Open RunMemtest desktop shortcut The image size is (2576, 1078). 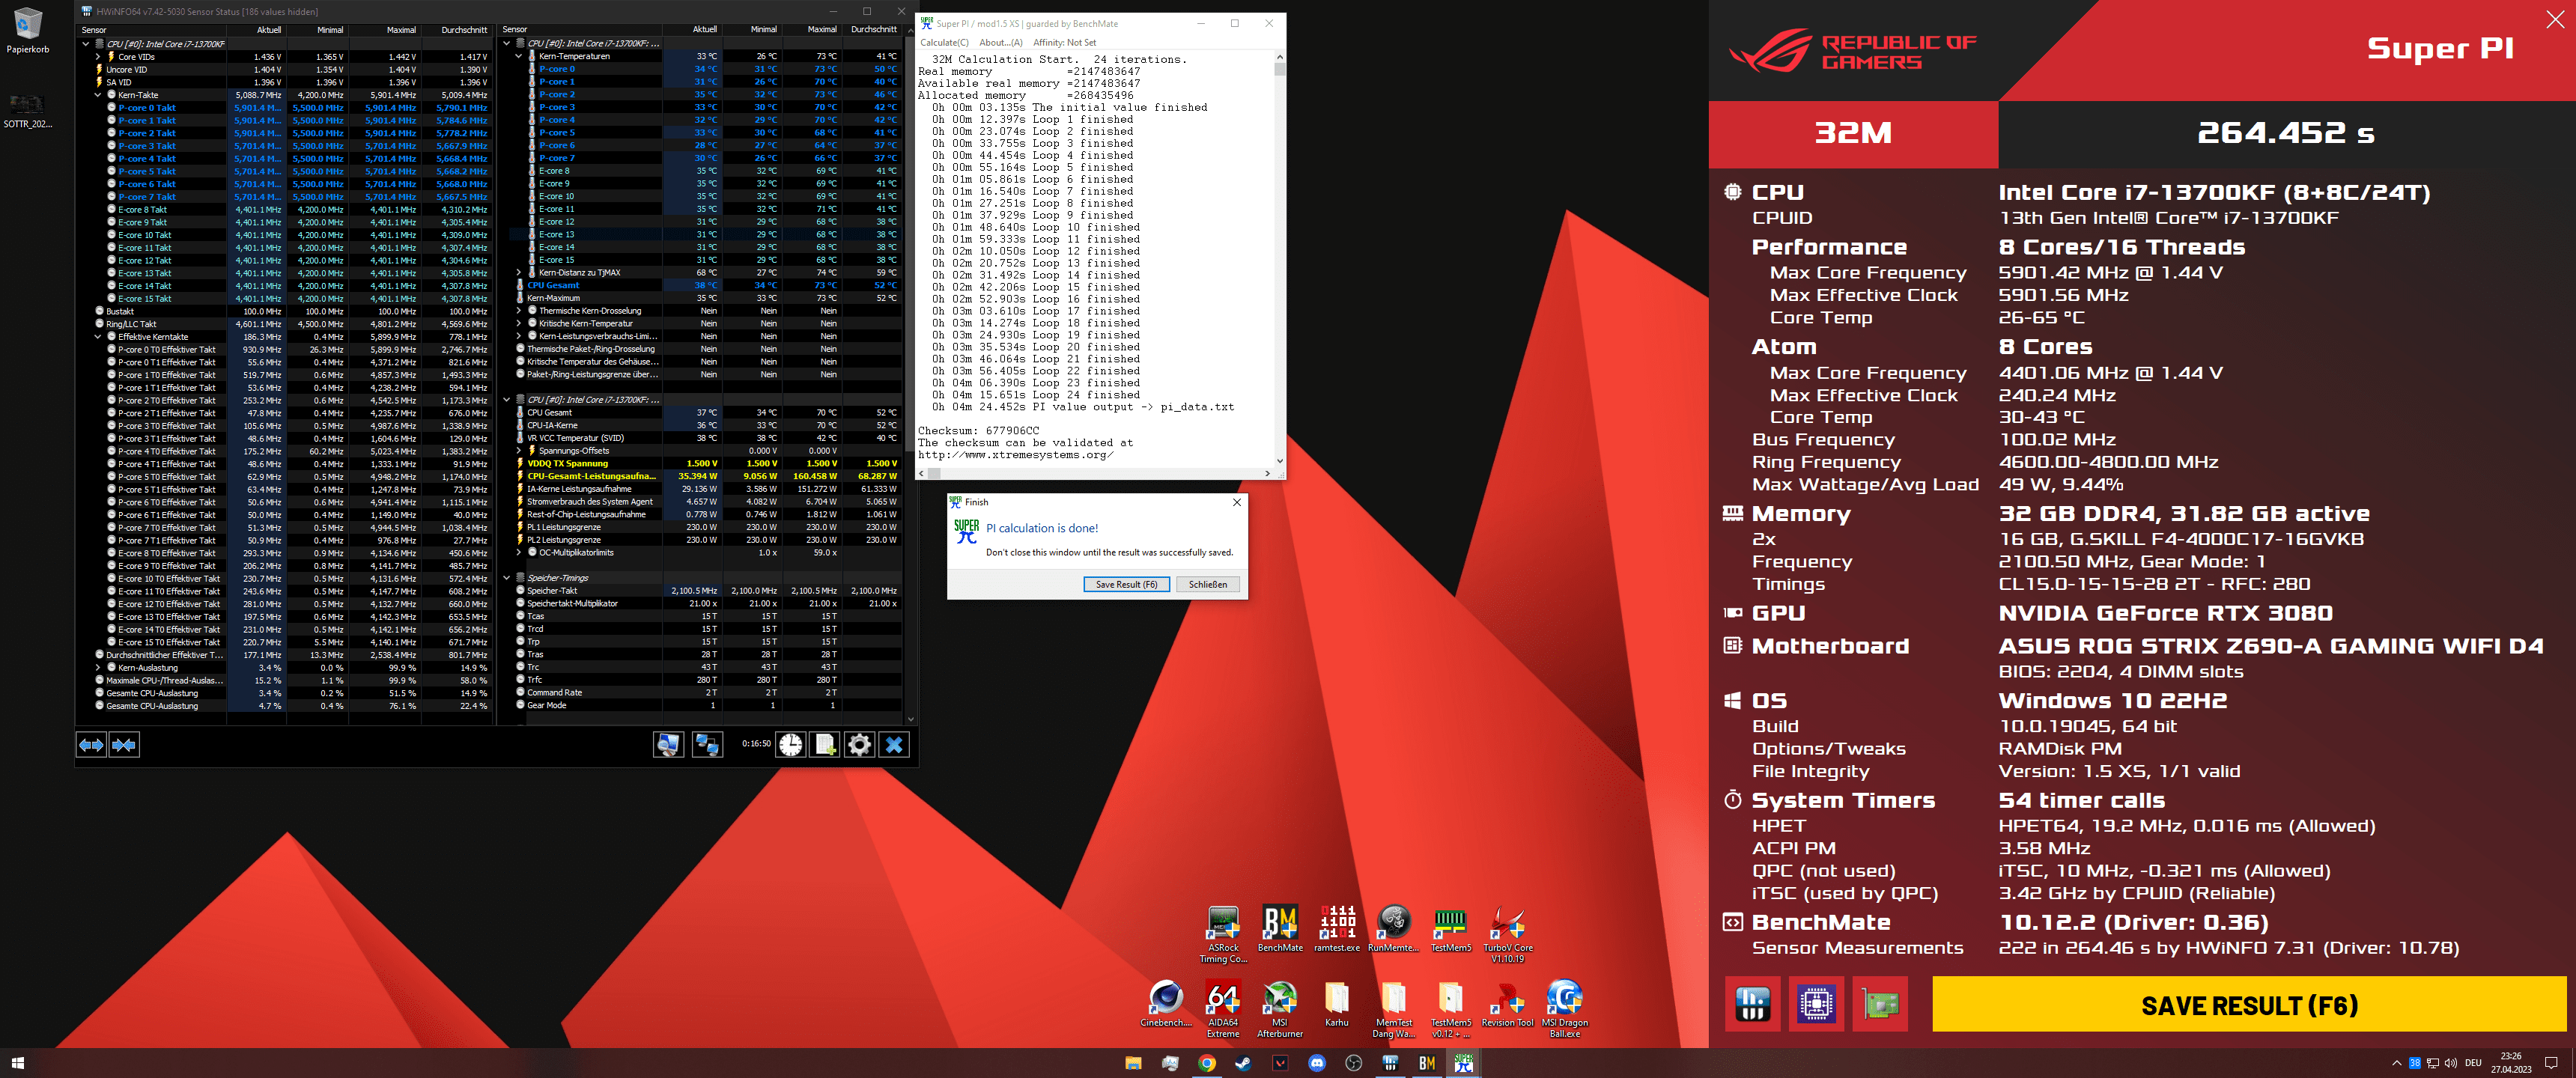(x=1394, y=928)
